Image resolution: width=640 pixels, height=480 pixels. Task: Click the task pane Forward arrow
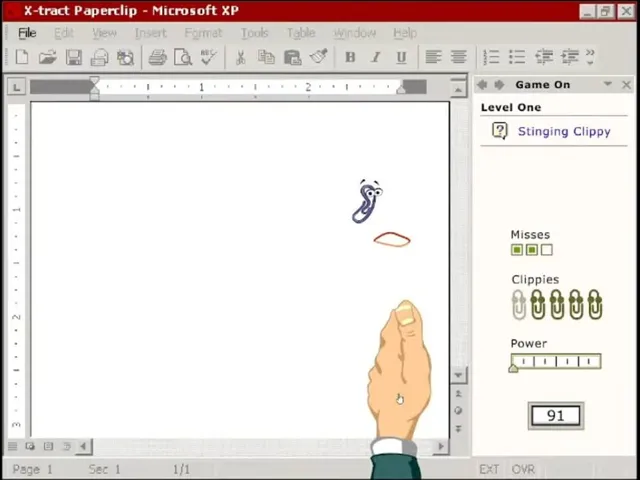(x=499, y=85)
